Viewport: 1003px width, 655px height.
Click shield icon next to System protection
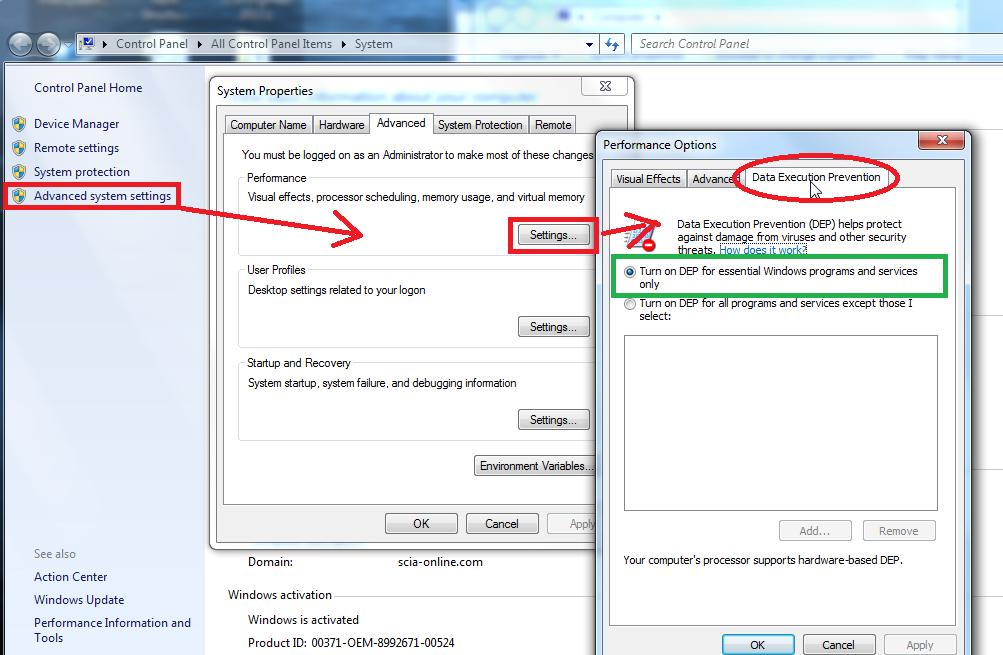point(19,171)
